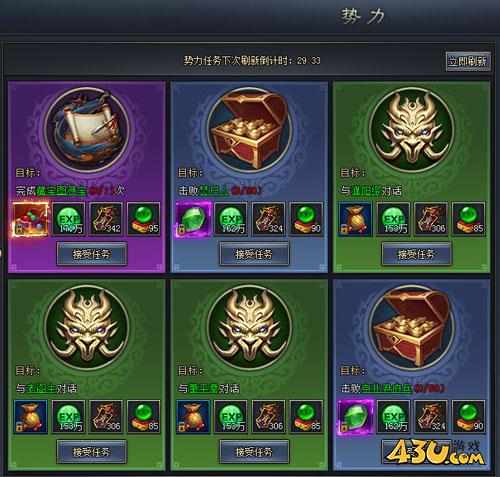
Task: Click the gold pouch reward in 老盟主 card
Action: (30, 417)
